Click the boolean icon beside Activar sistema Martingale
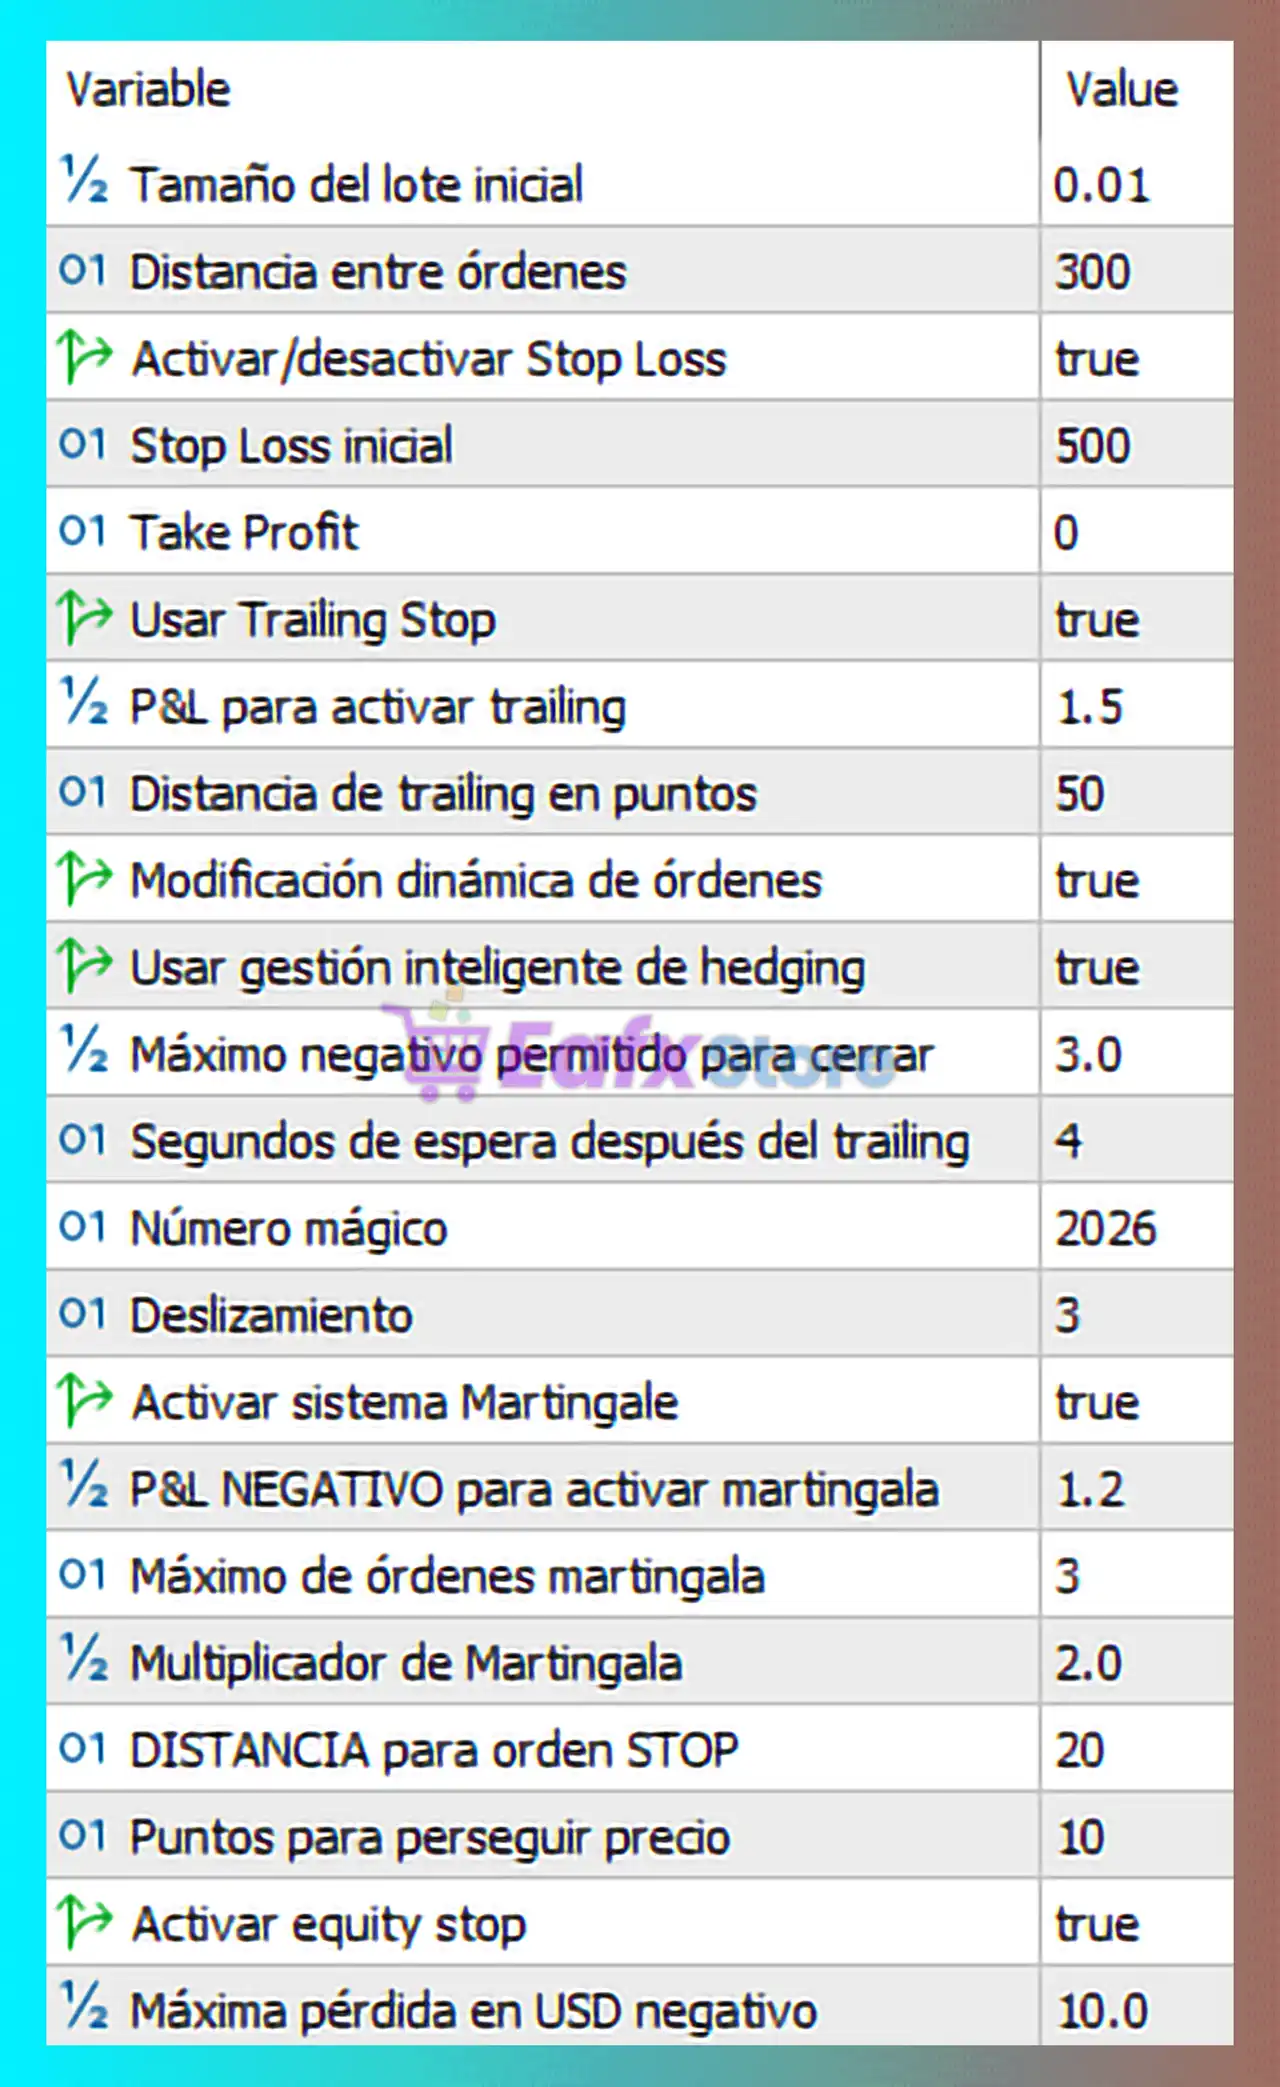The width and height of the screenshot is (1280, 2087). coord(84,1400)
